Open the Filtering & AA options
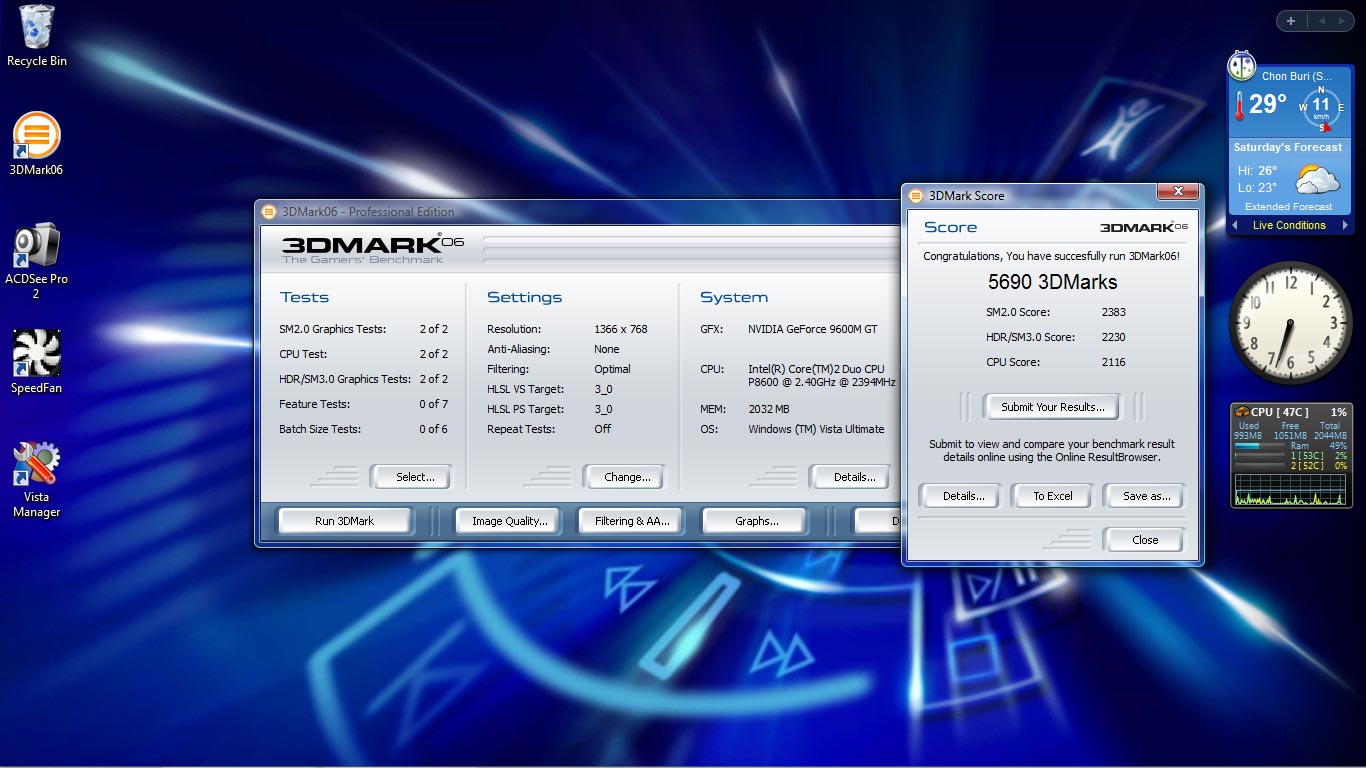Image resolution: width=1366 pixels, height=768 pixels. tap(632, 521)
